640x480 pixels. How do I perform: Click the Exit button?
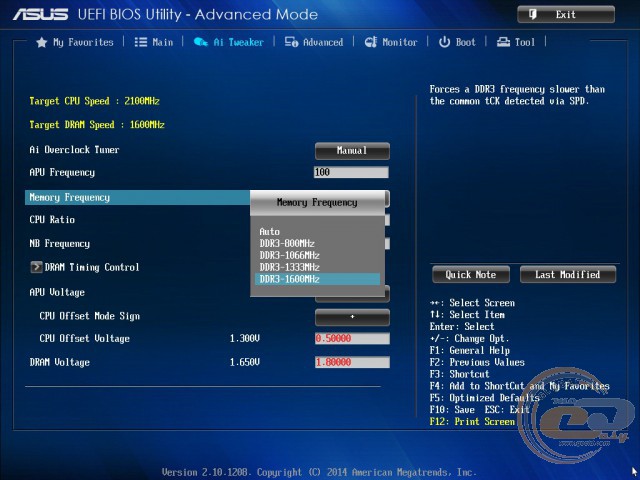coord(566,14)
